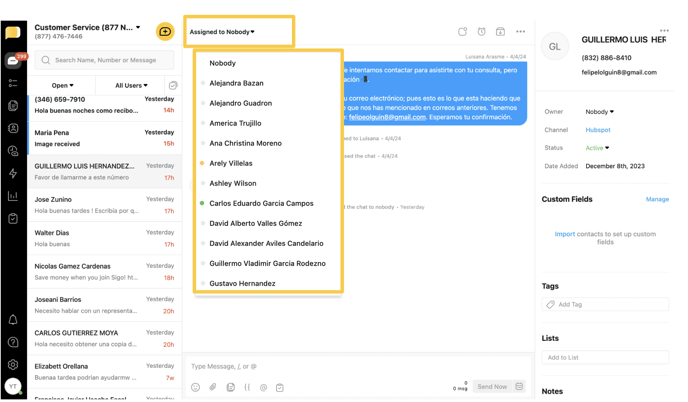Click the Search Name, Number or Message field

[x=105, y=60]
